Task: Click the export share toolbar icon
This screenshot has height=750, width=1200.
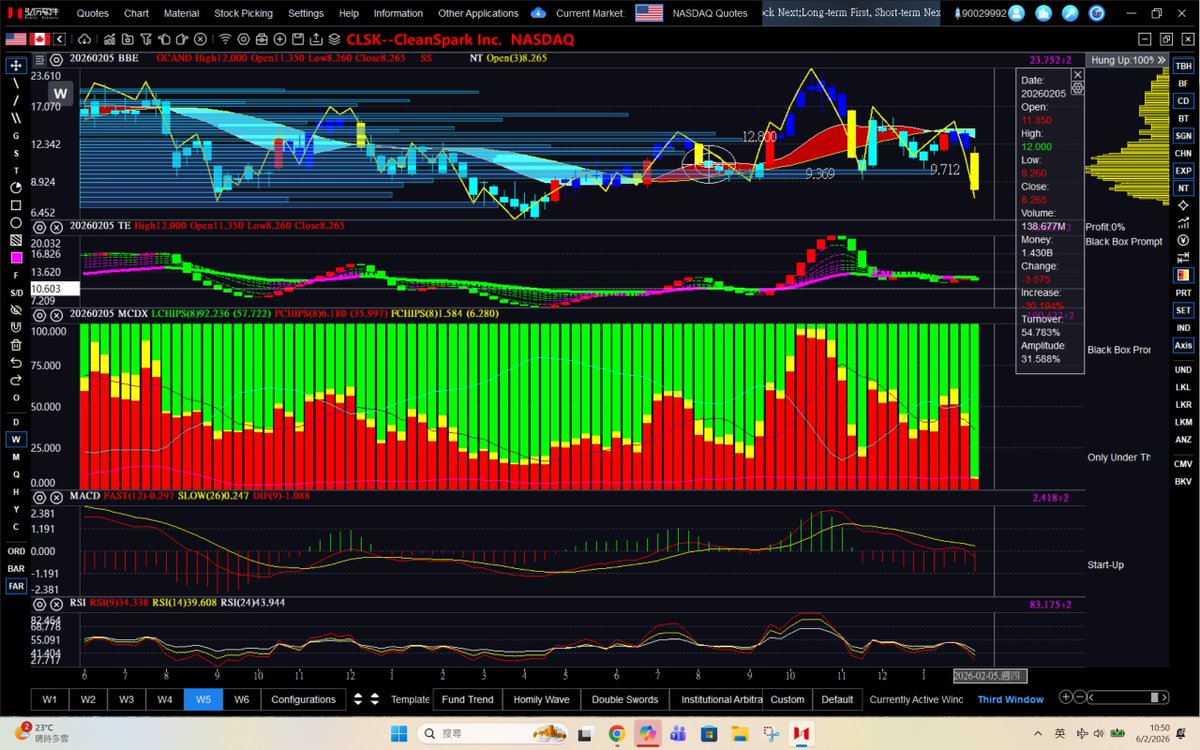Action: (316, 39)
